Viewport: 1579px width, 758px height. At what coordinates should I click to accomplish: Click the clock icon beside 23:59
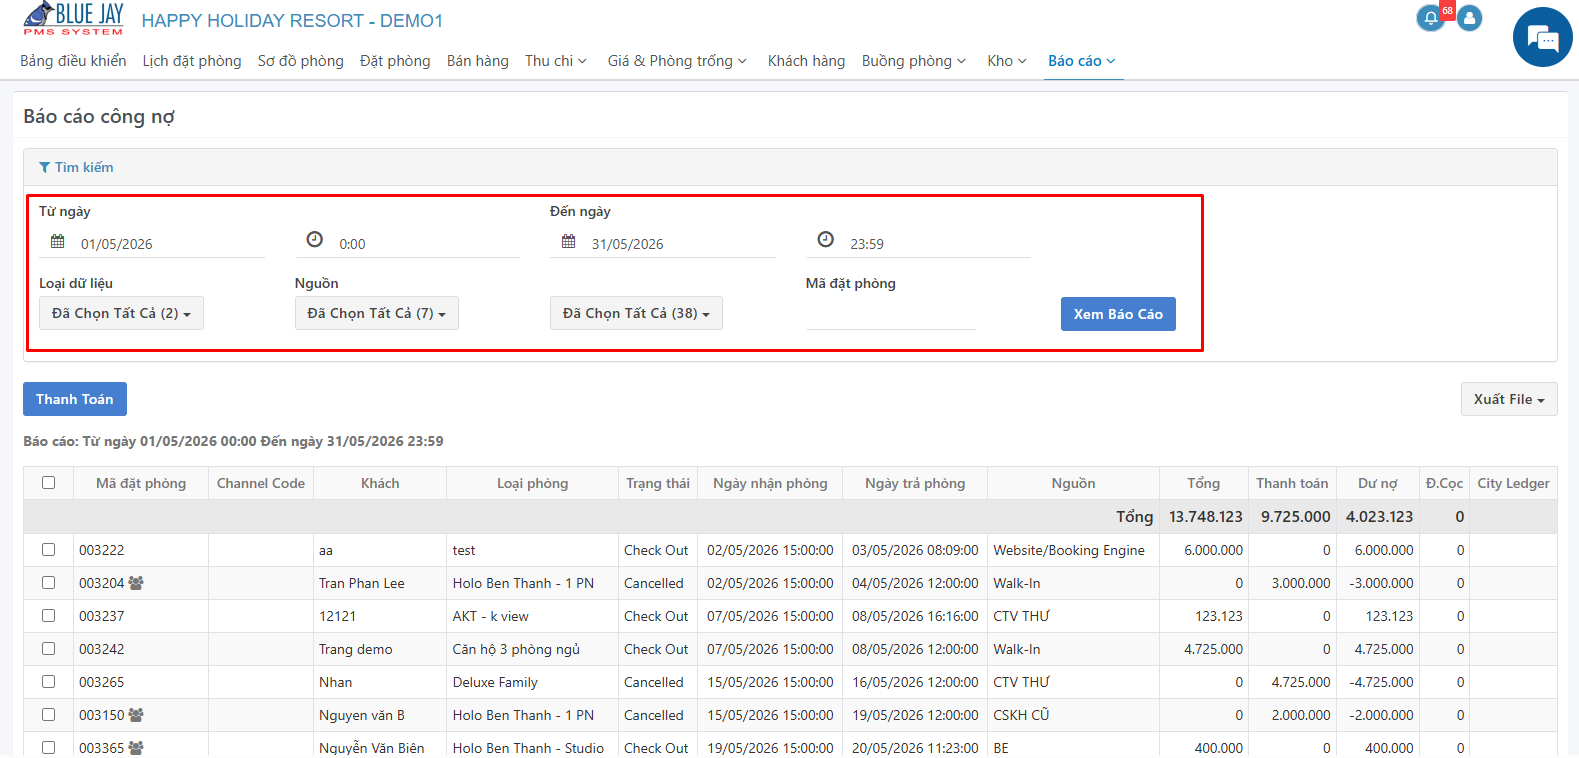825,240
